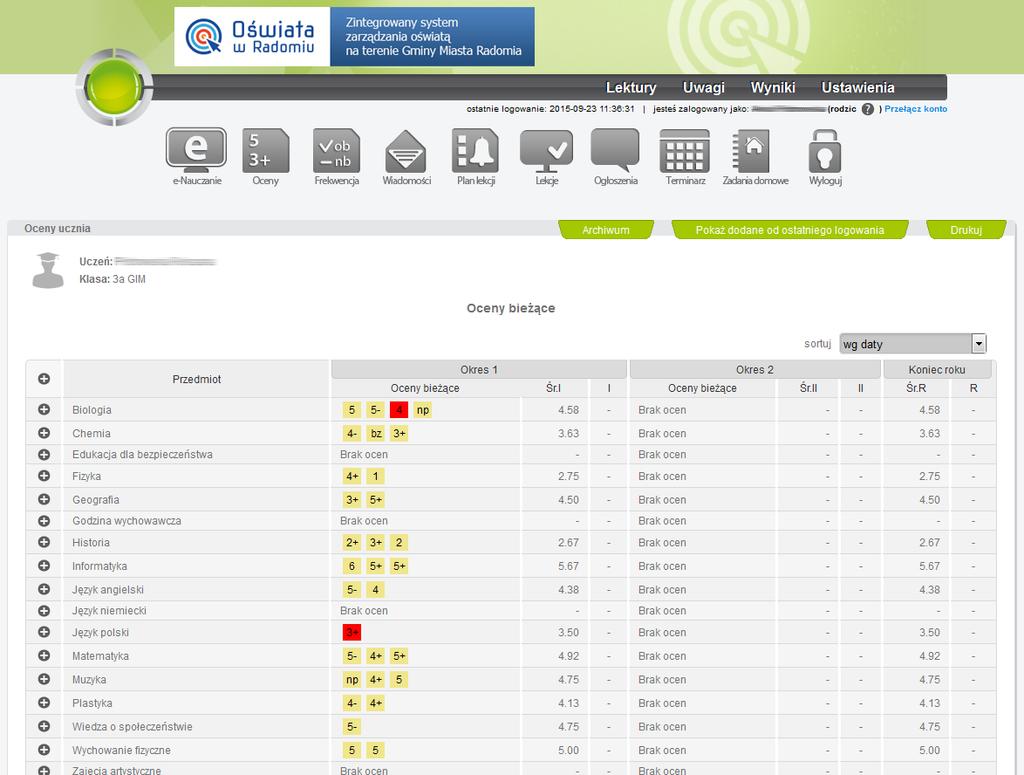Expand the Historia row
1024x775 pixels.
[44, 542]
